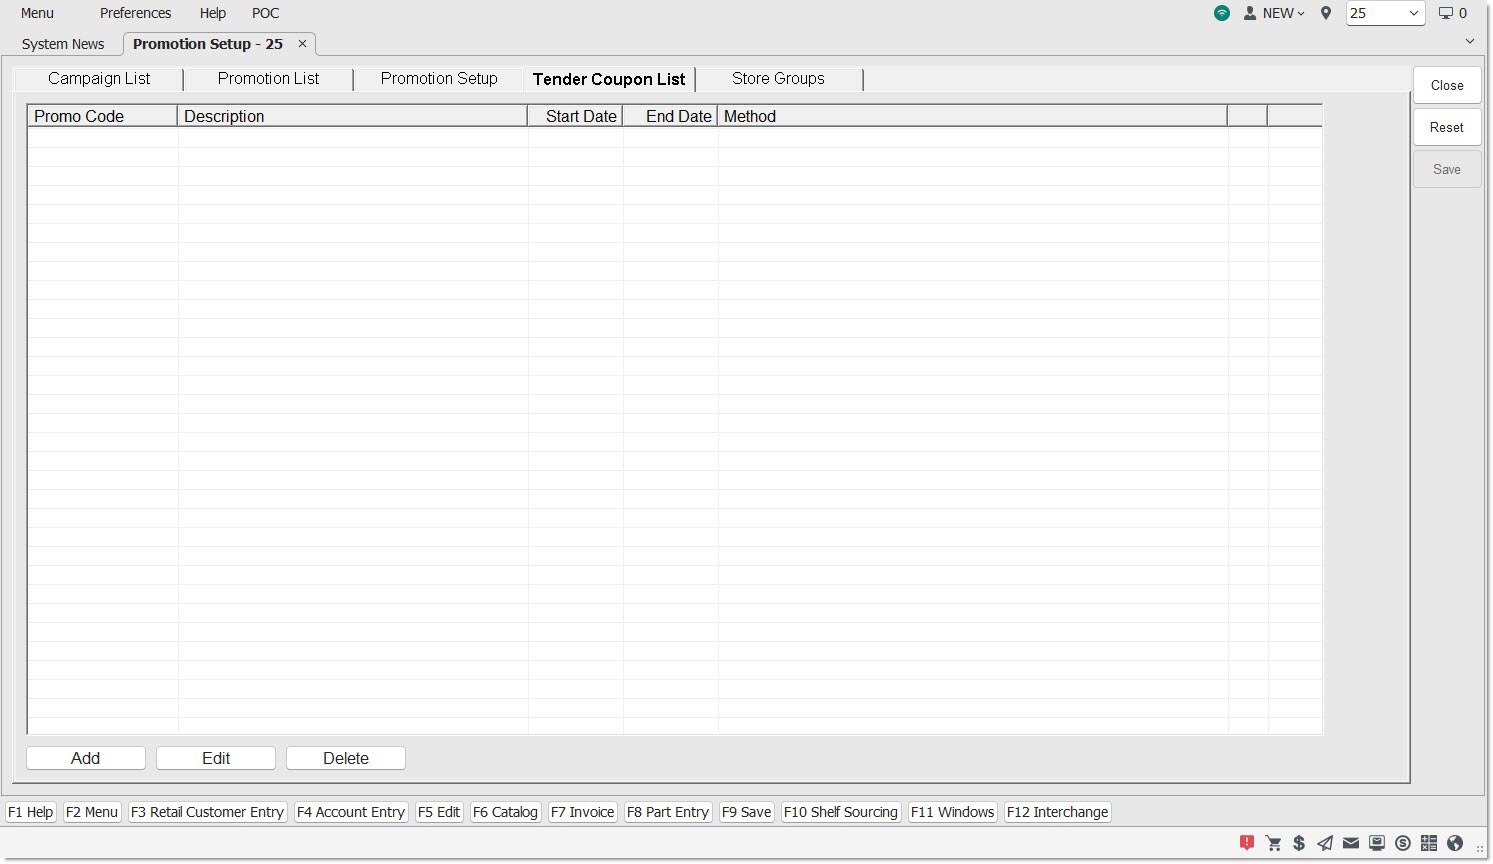
Task: Open the Preferences menu
Action: [x=135, y=13]
